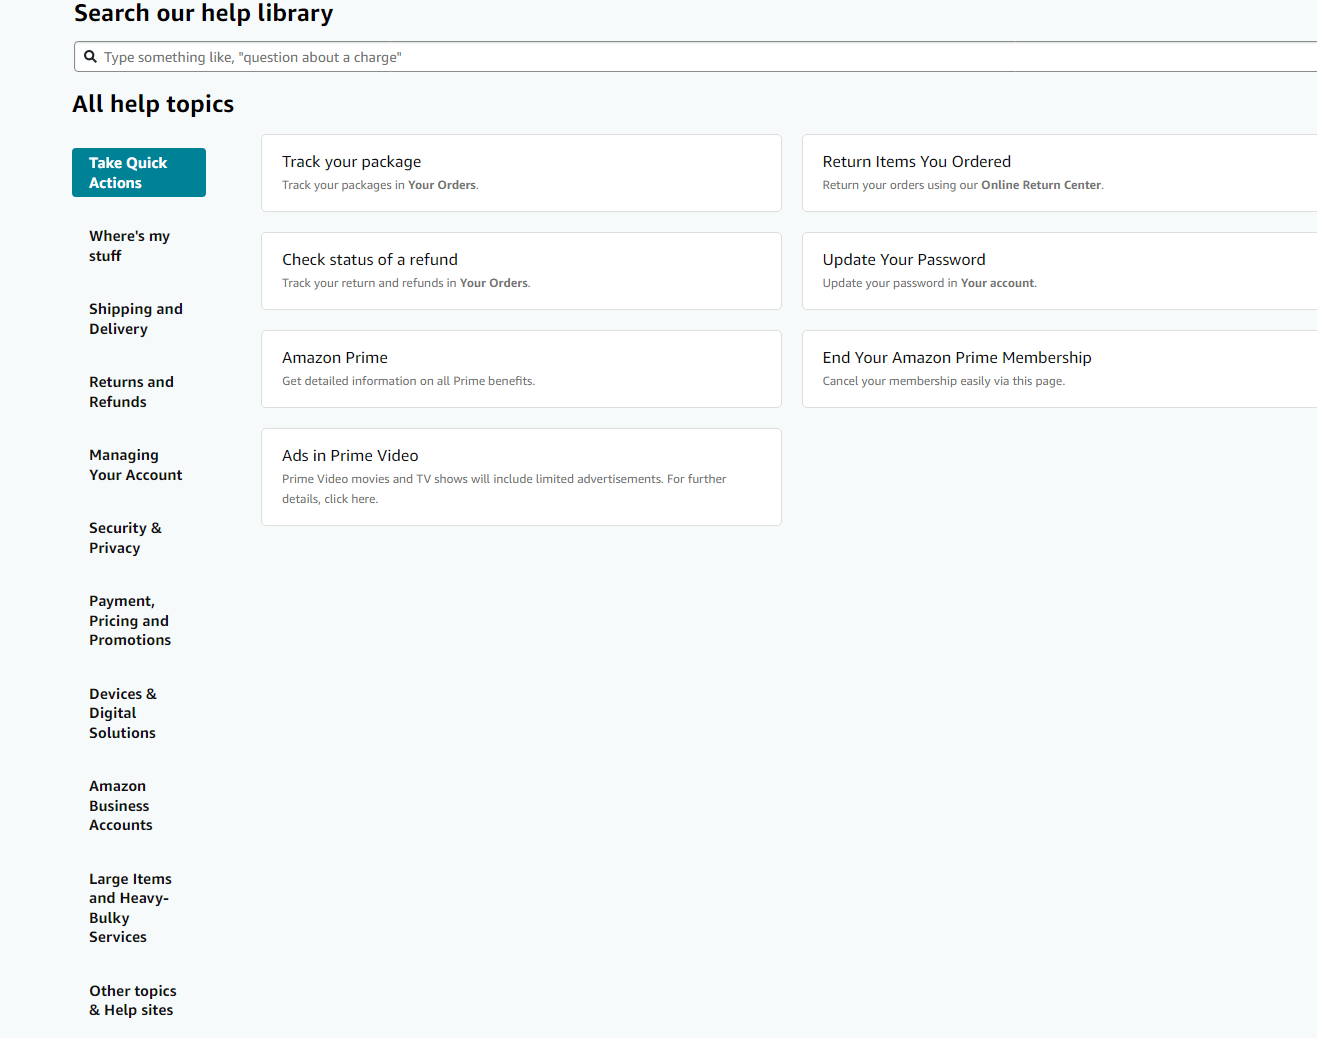Select the Take Quick Actions tab
Screen dimensions: 1317x1038
(139, 173)
